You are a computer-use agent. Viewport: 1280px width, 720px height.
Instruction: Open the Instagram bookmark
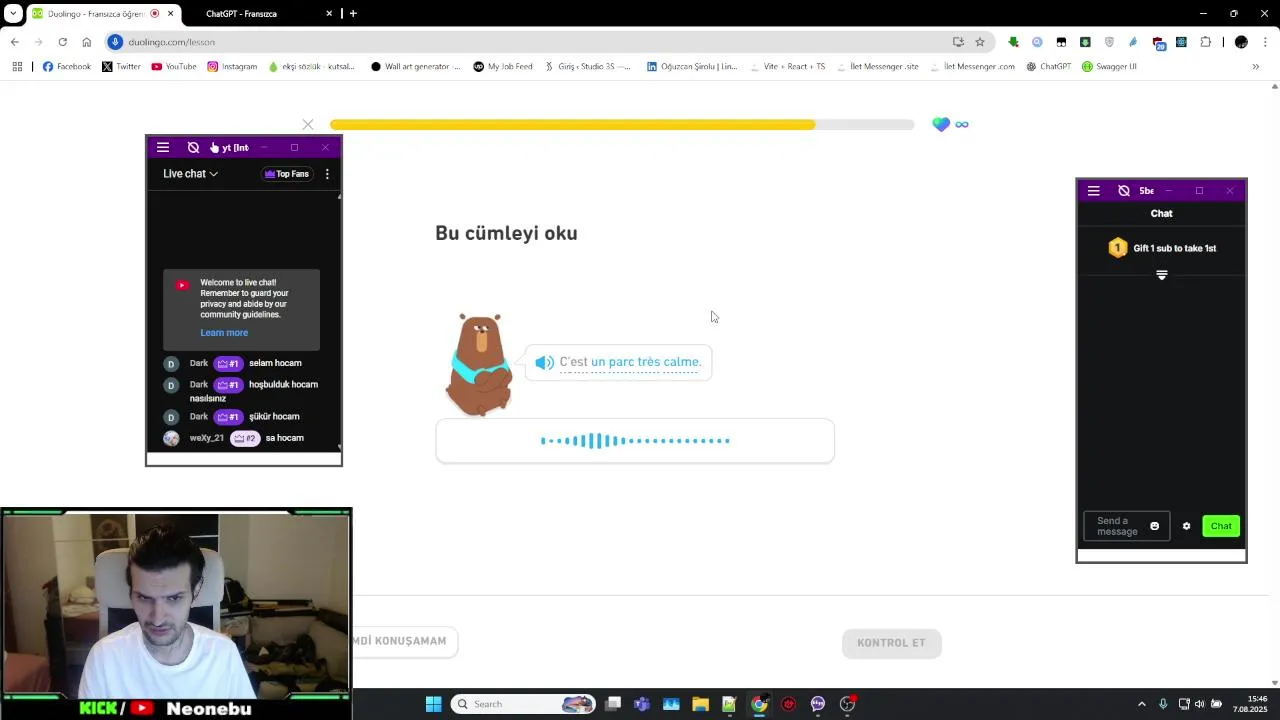(232, 67)
